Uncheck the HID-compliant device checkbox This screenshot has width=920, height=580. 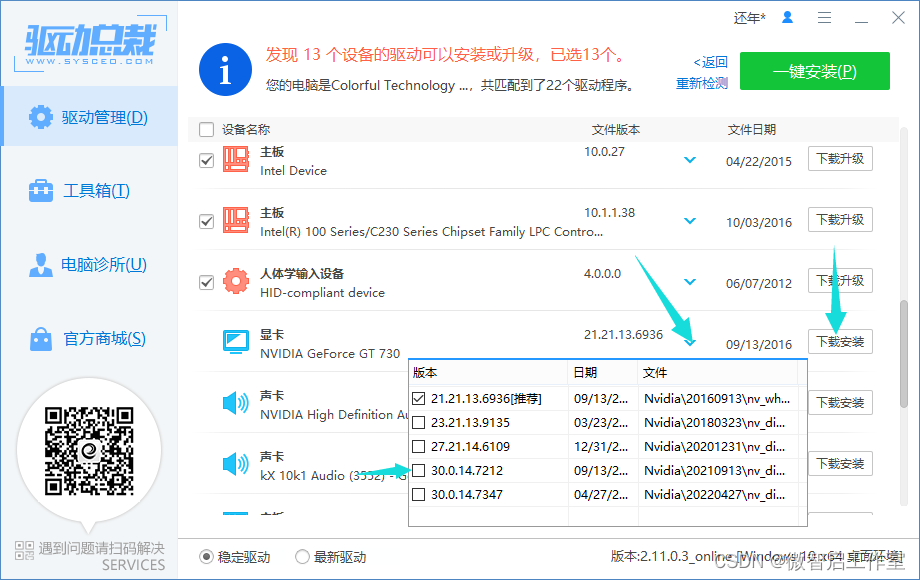click(207, 282)
